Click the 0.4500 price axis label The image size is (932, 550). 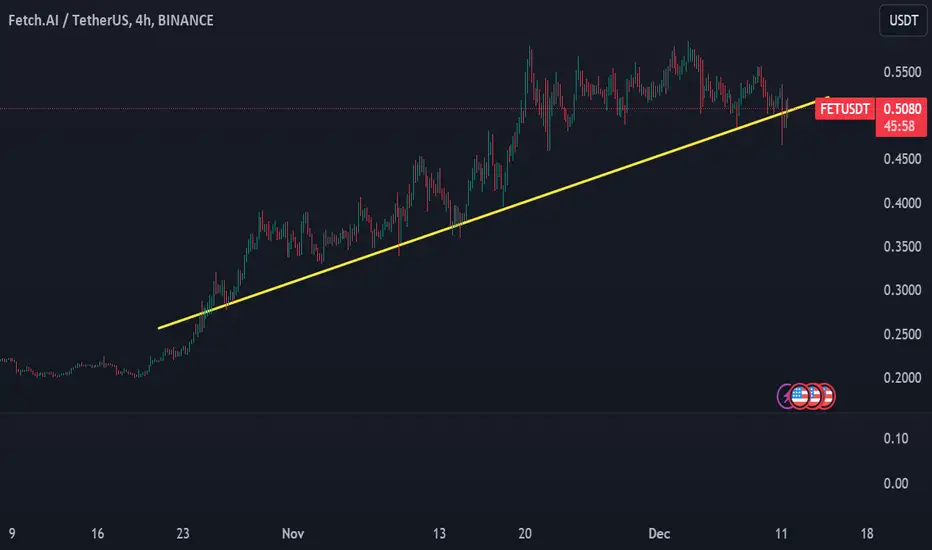click(902, 159)
